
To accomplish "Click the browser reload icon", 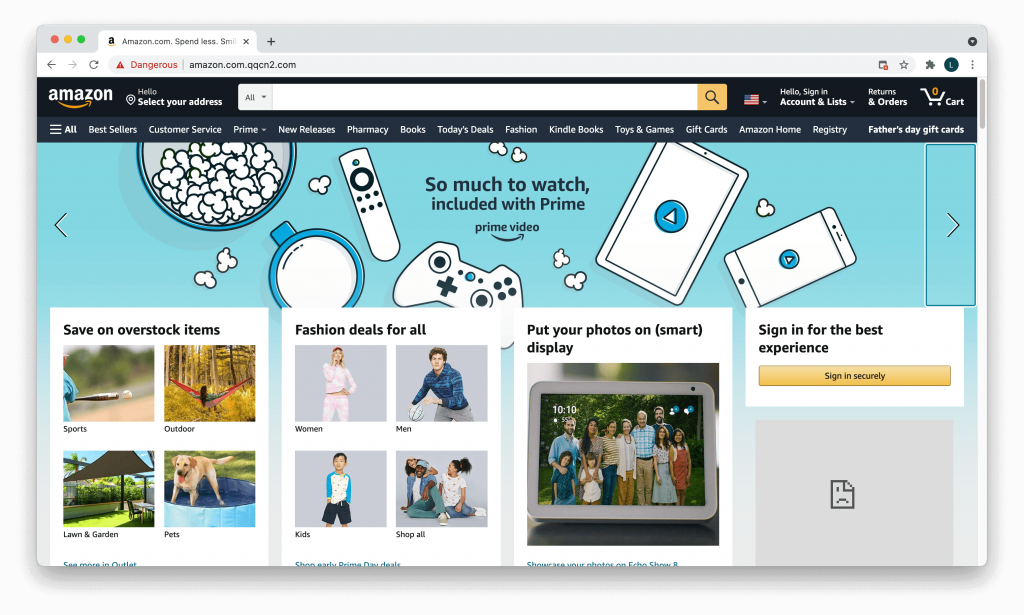I will click(x=94, y=65).
